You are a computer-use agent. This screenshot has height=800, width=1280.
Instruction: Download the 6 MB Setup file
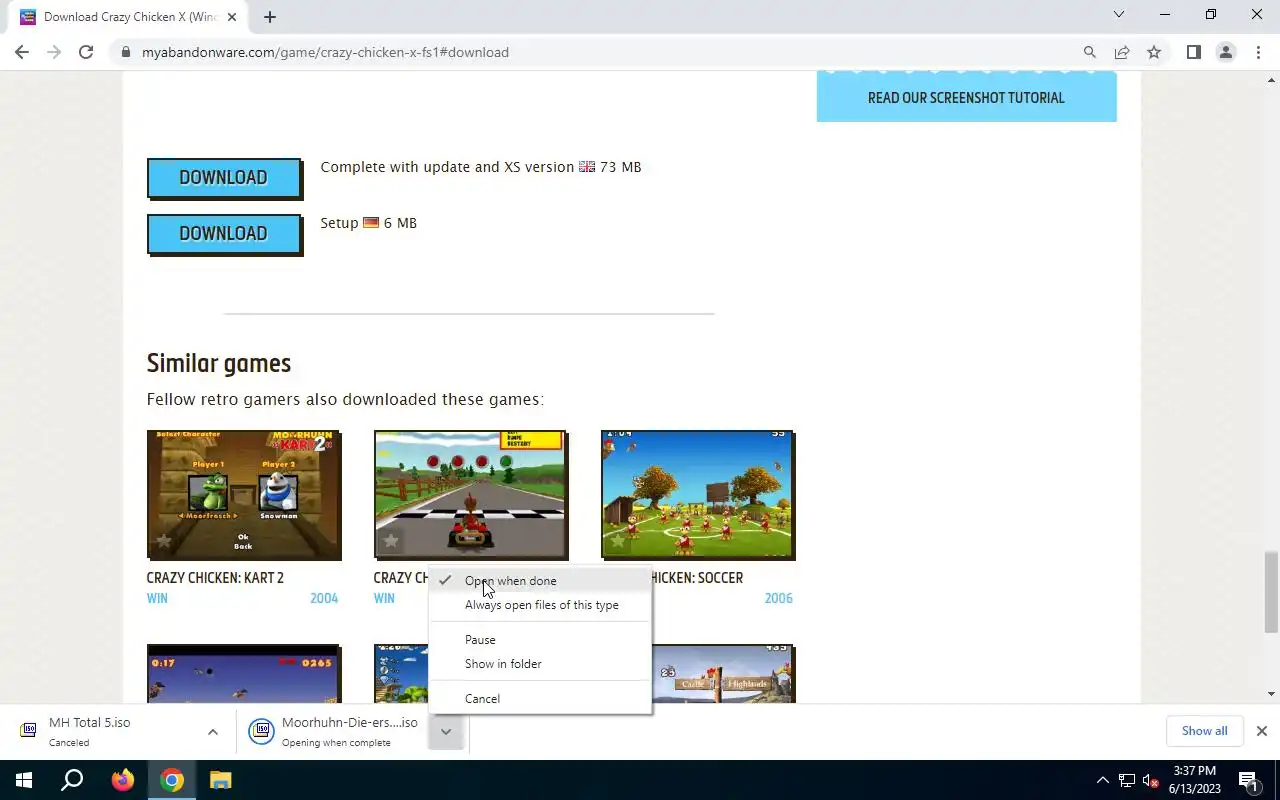click(224, 234)
